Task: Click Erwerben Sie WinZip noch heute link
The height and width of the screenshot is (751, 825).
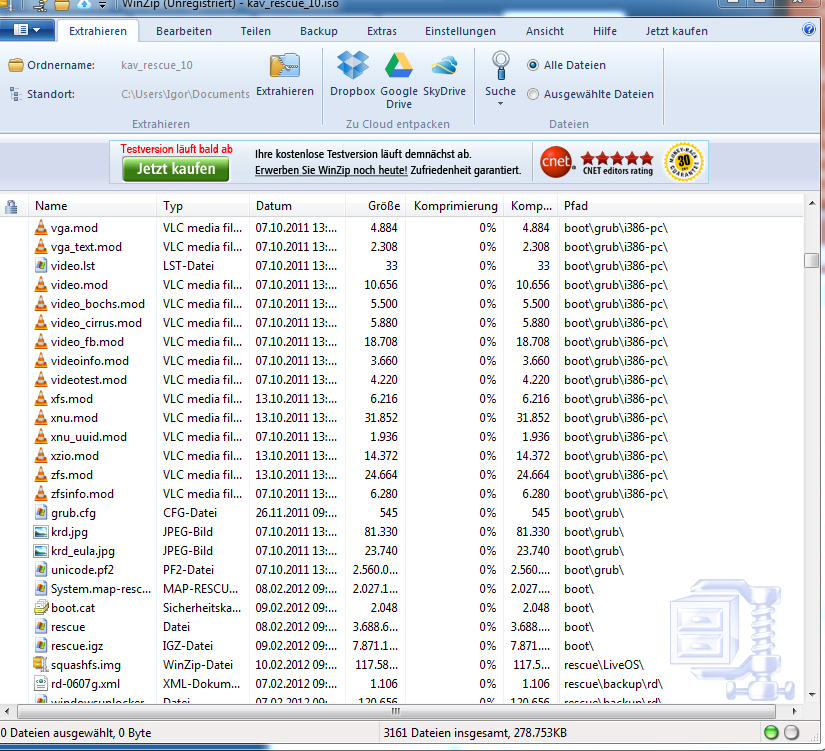Action: click(331, 170)
